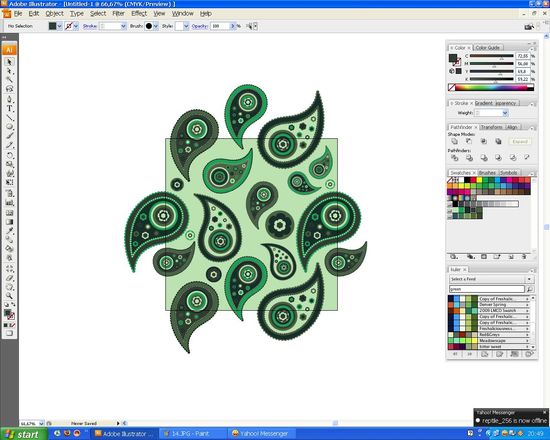Open the Opacity slider arrow
This screenshot has width=550, height=440.
point(232,26)
